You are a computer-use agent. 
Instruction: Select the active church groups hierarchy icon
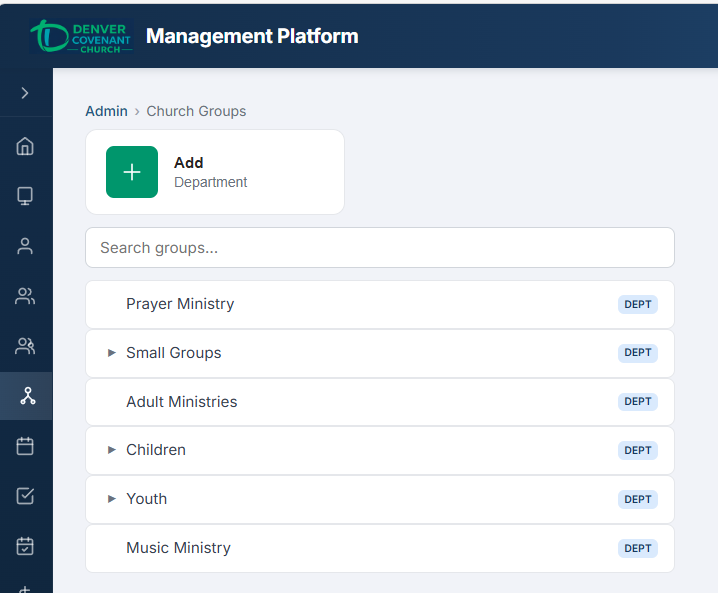(26, 396)
